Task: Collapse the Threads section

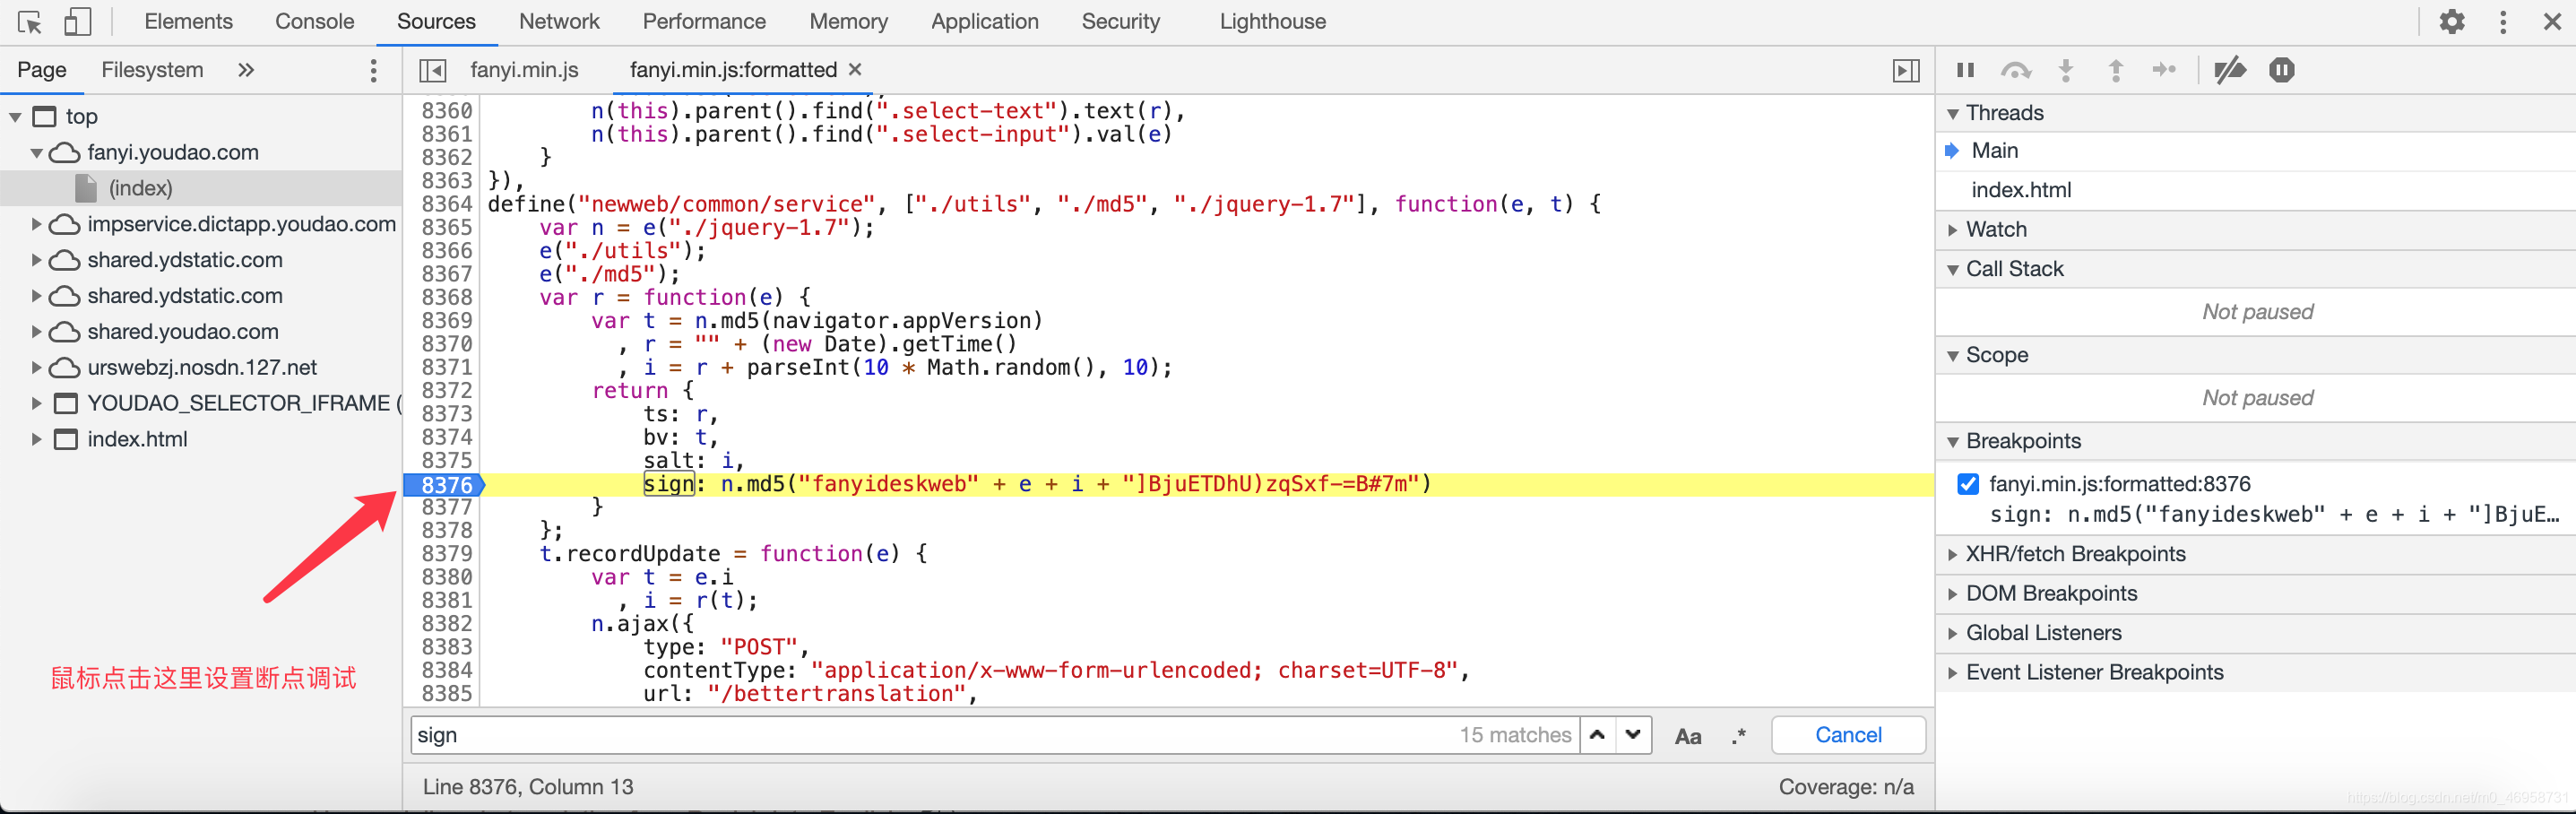Action: tap(1953, 113)
